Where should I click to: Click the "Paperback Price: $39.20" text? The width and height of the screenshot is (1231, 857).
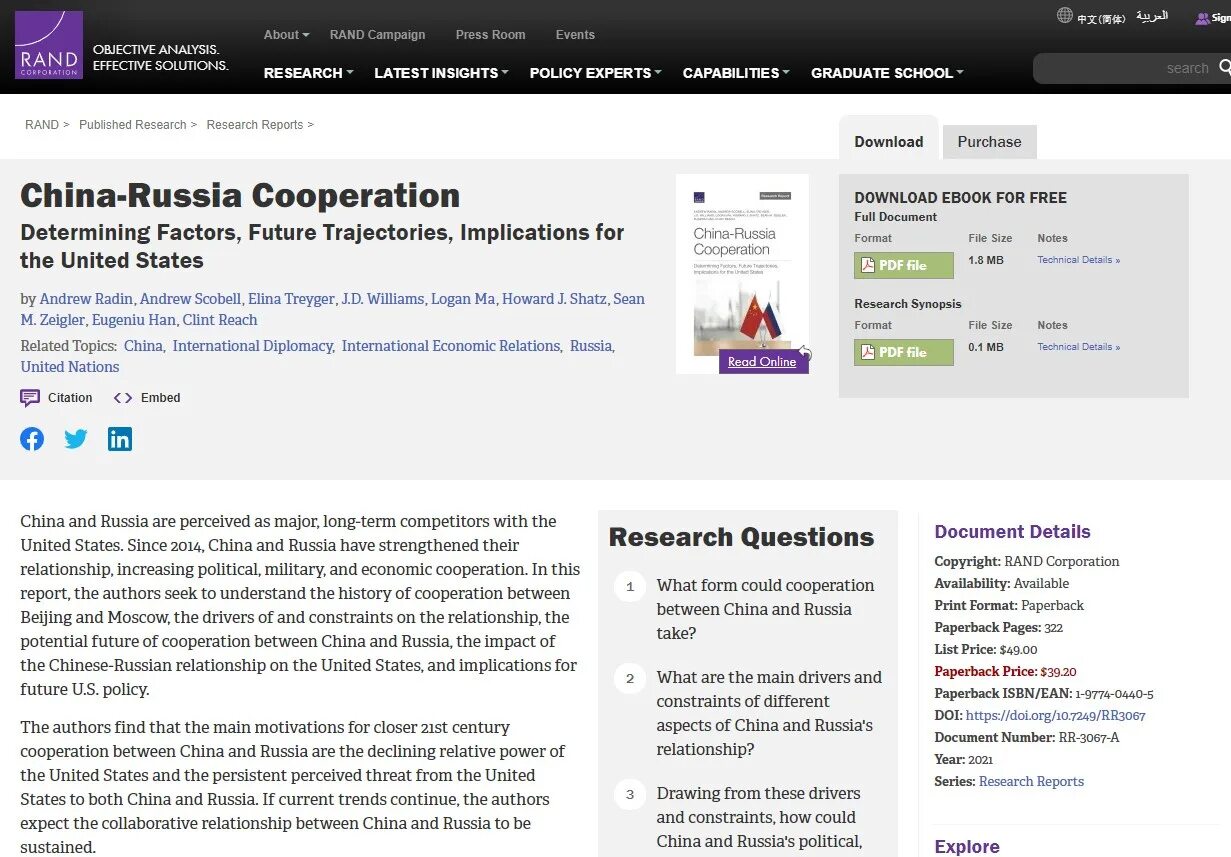click(x=1005, y=672)
